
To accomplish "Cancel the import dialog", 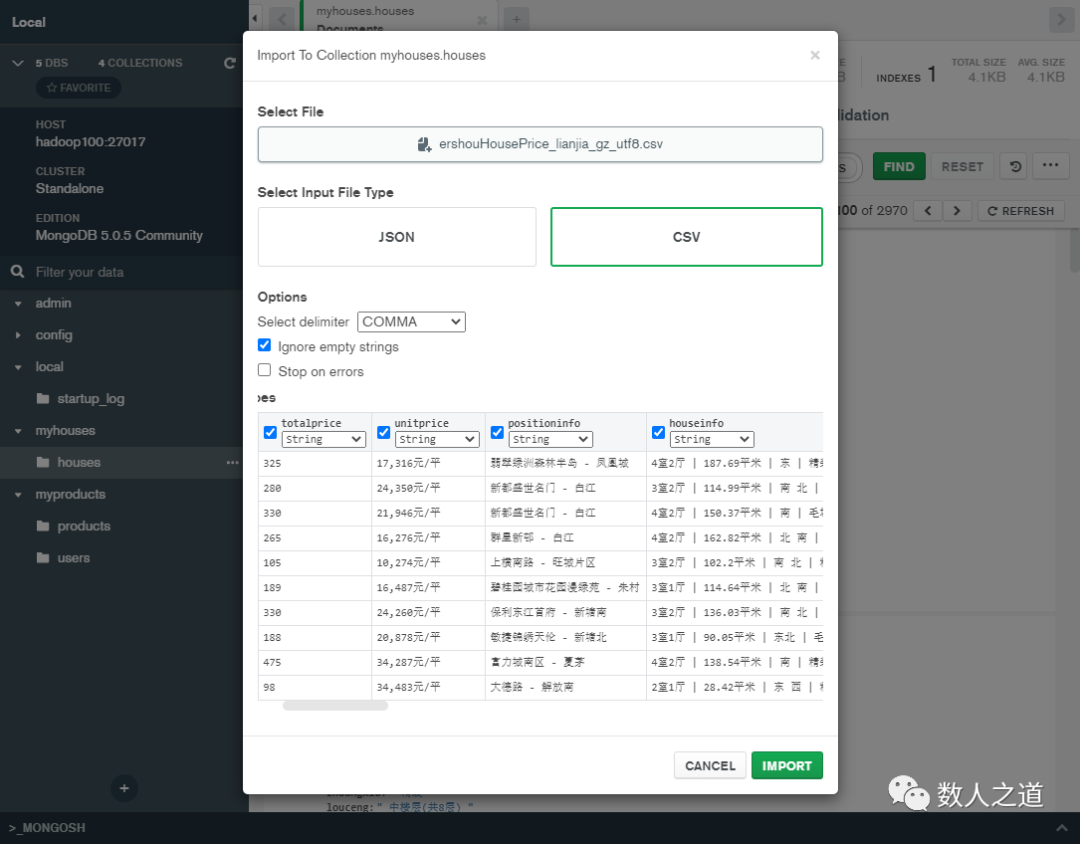I will click(x=710, y=765).
